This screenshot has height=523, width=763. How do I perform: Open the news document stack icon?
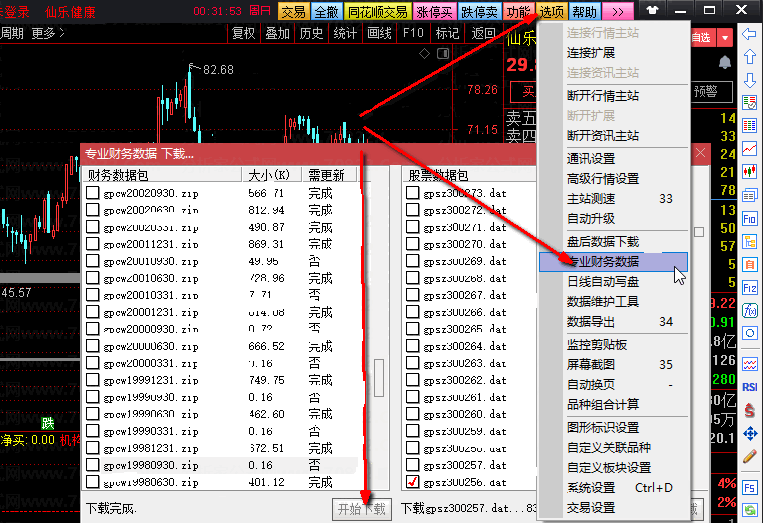pyautogui.click(x=749, y=196)
